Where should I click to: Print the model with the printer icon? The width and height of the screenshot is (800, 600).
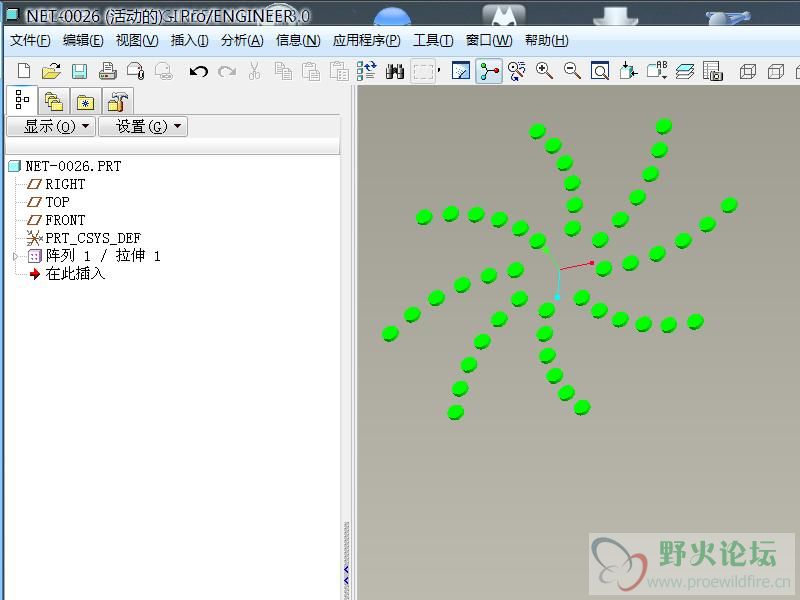[x=108, y=70]
